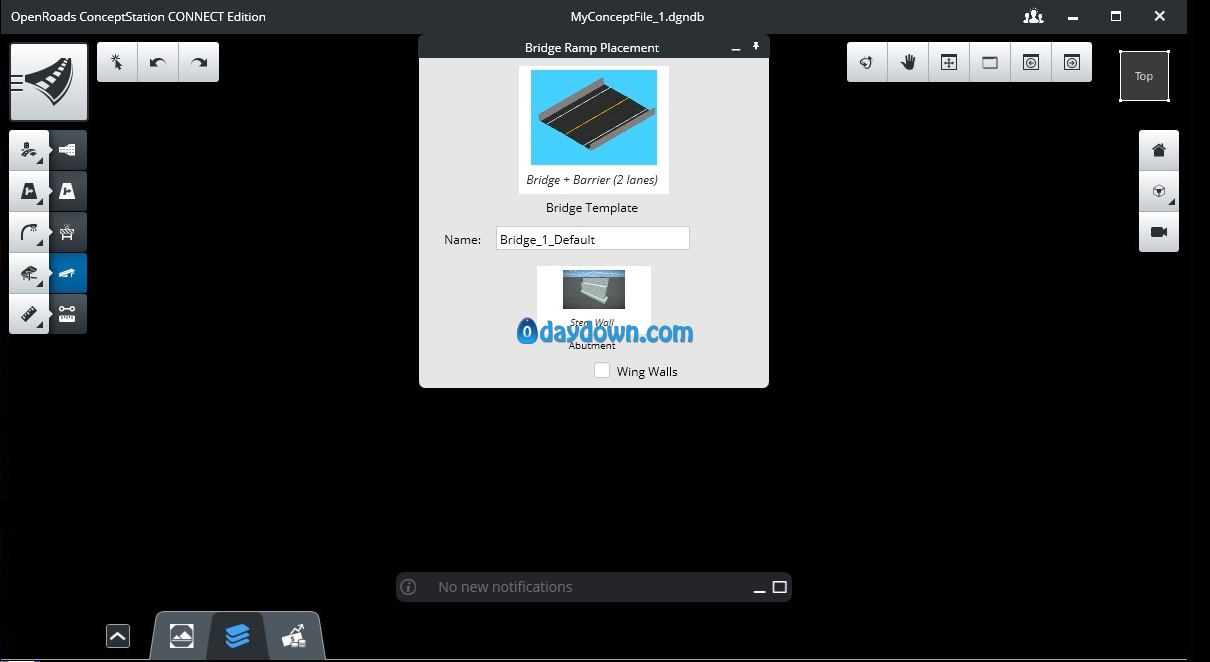Switch to the cost estimate tab
Viewport: 1210px width, 662px height.
[294, 636]
